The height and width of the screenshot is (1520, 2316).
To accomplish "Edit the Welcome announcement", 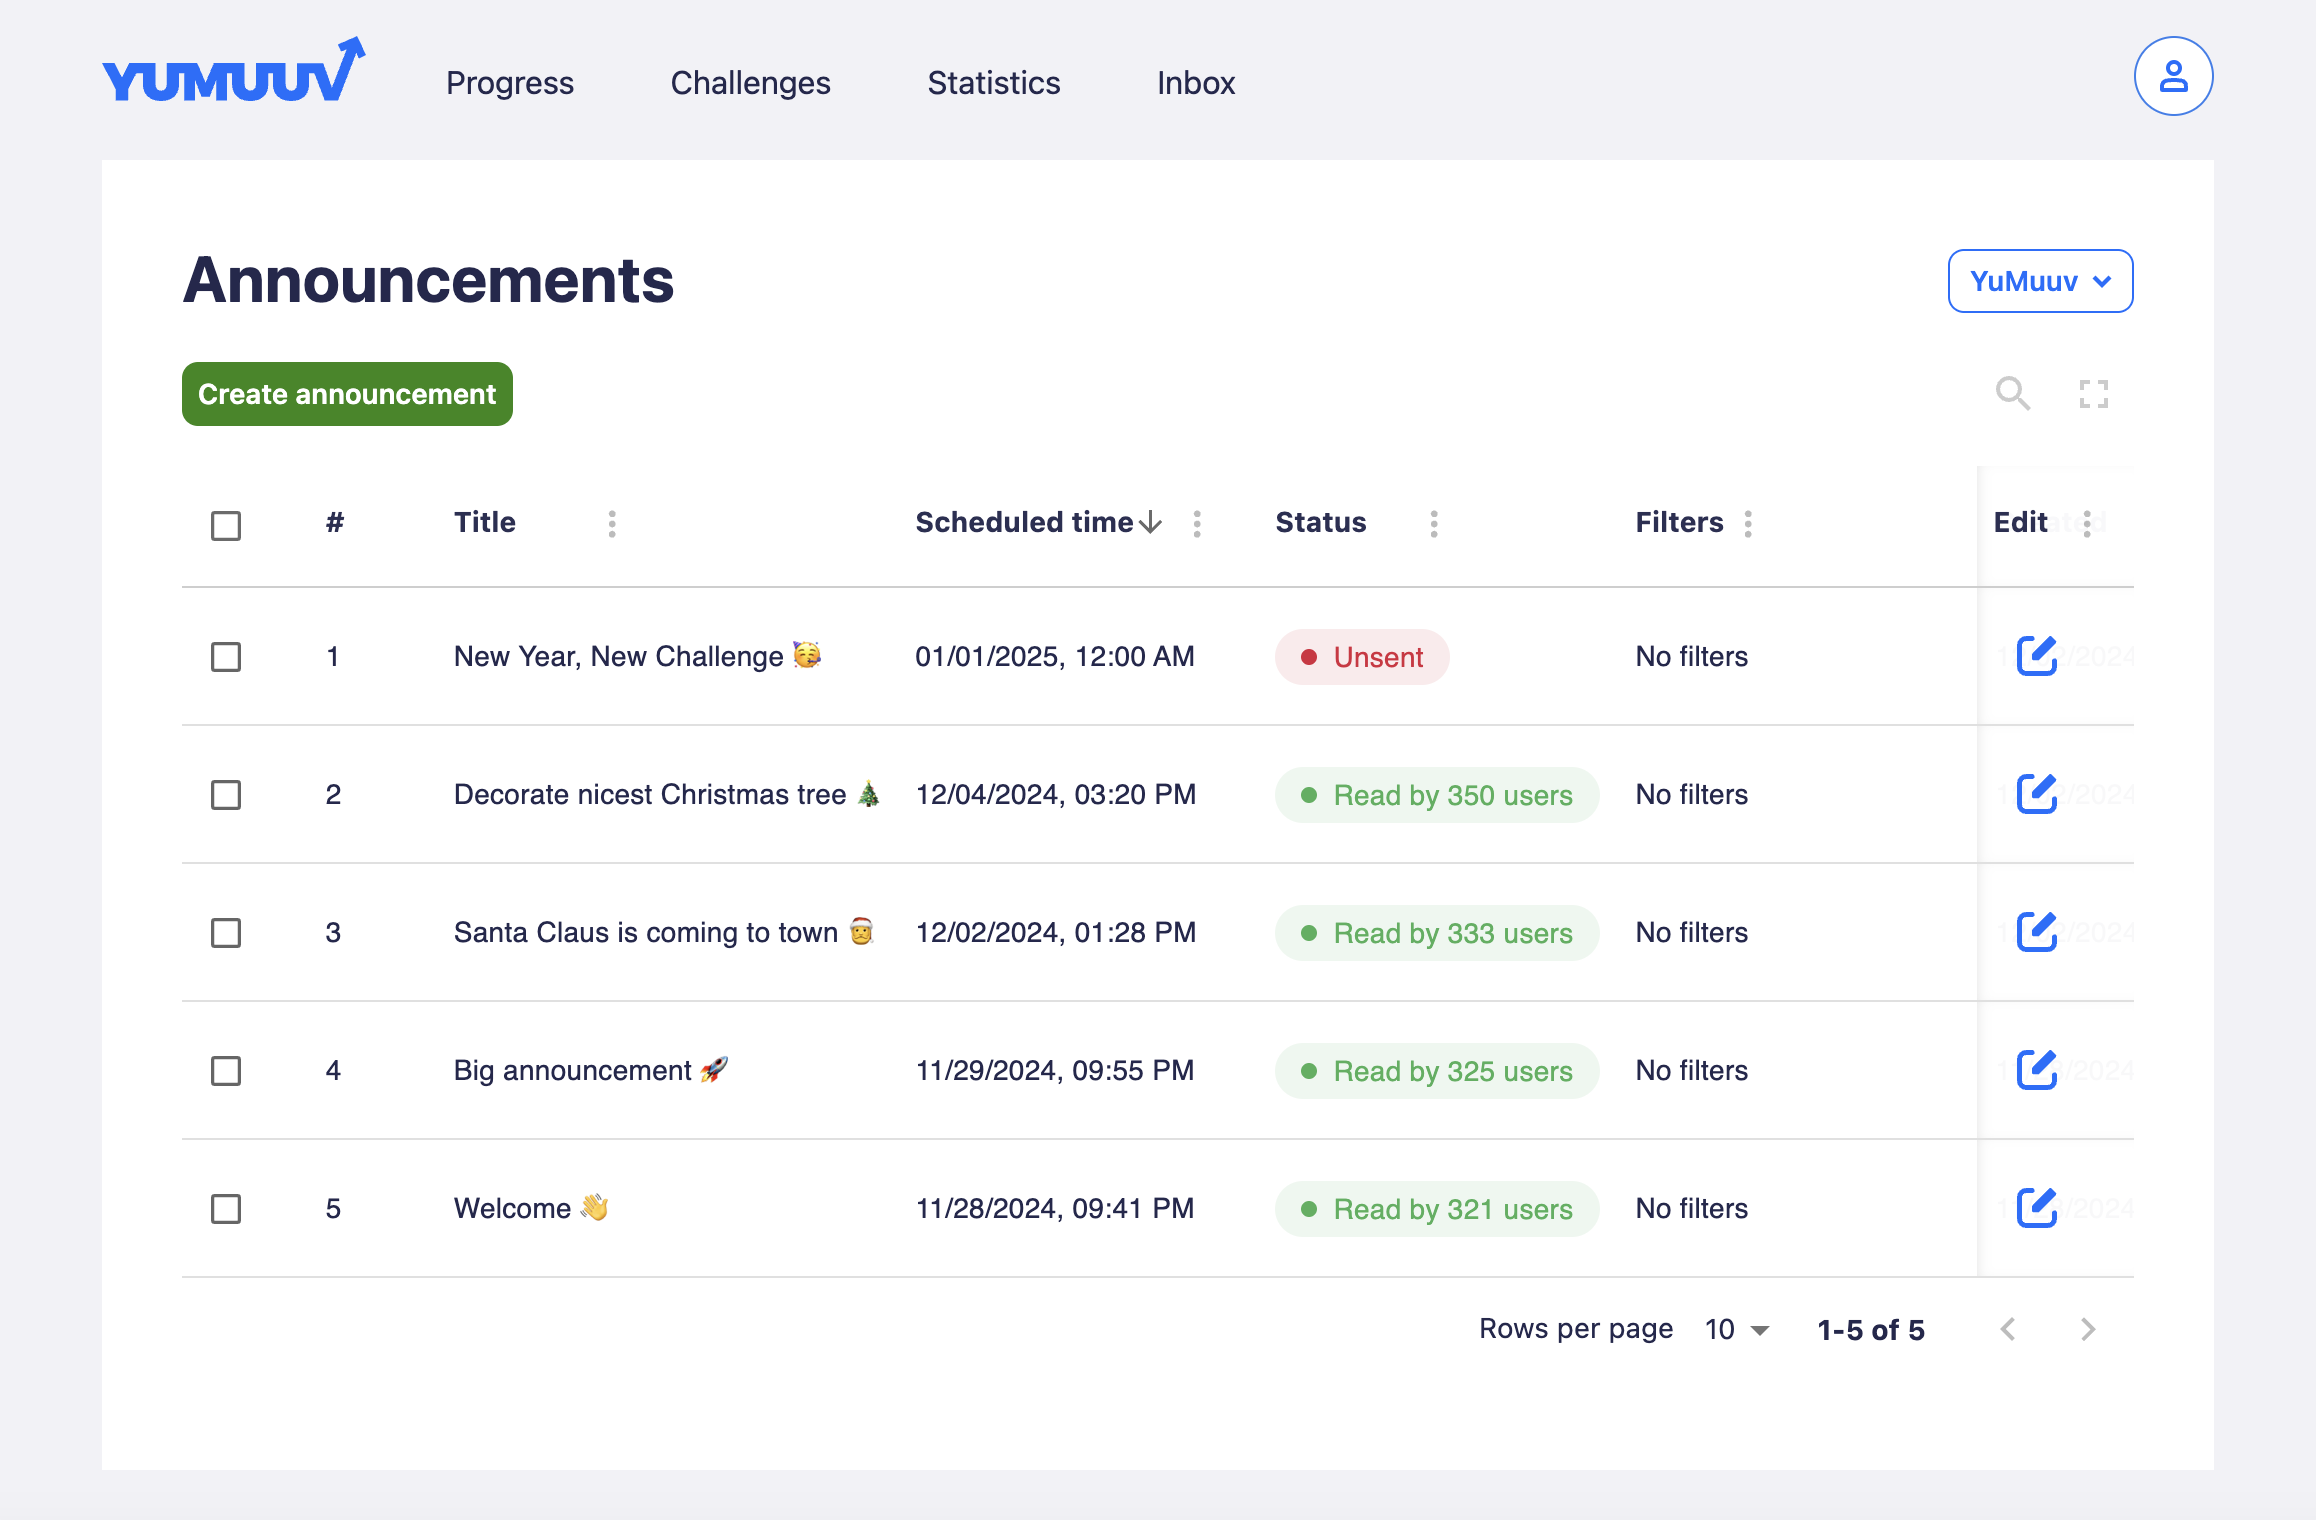I will tap(2036, 1208).
